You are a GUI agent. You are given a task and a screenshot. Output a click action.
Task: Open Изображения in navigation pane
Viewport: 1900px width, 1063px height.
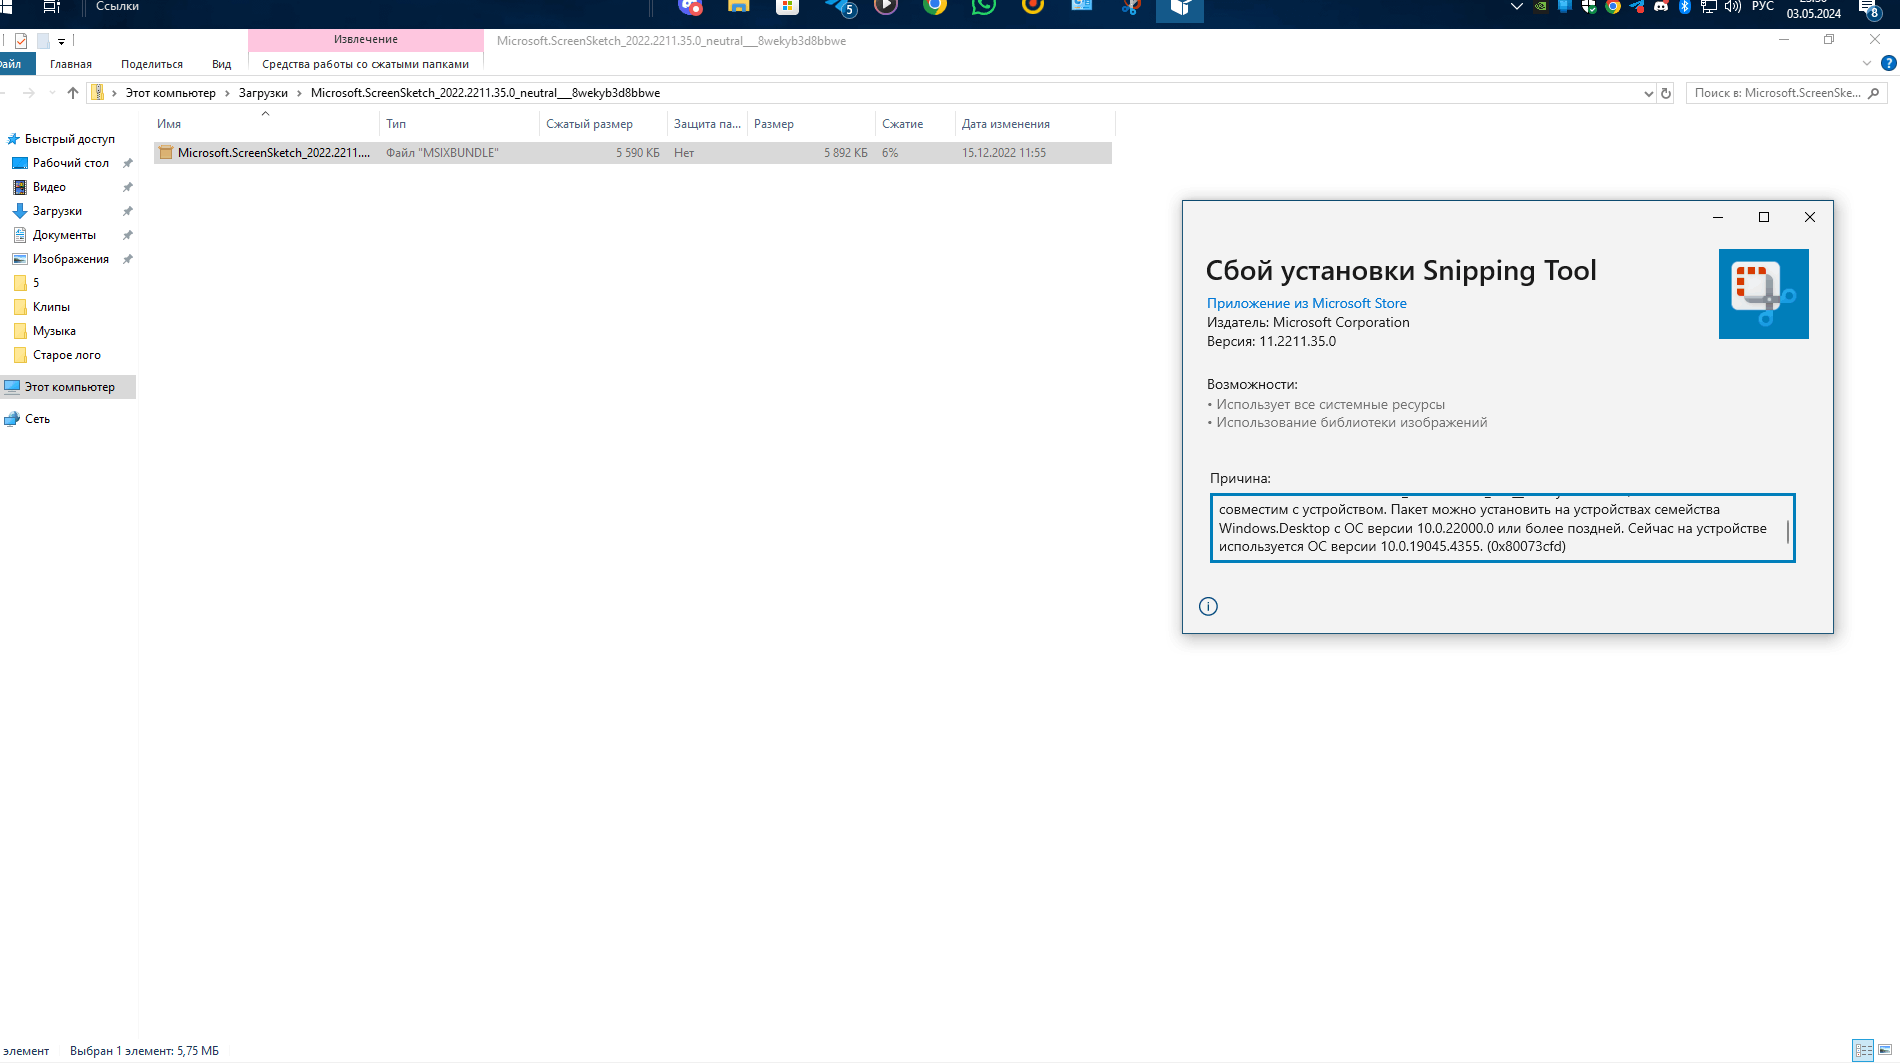pos(70,259)
